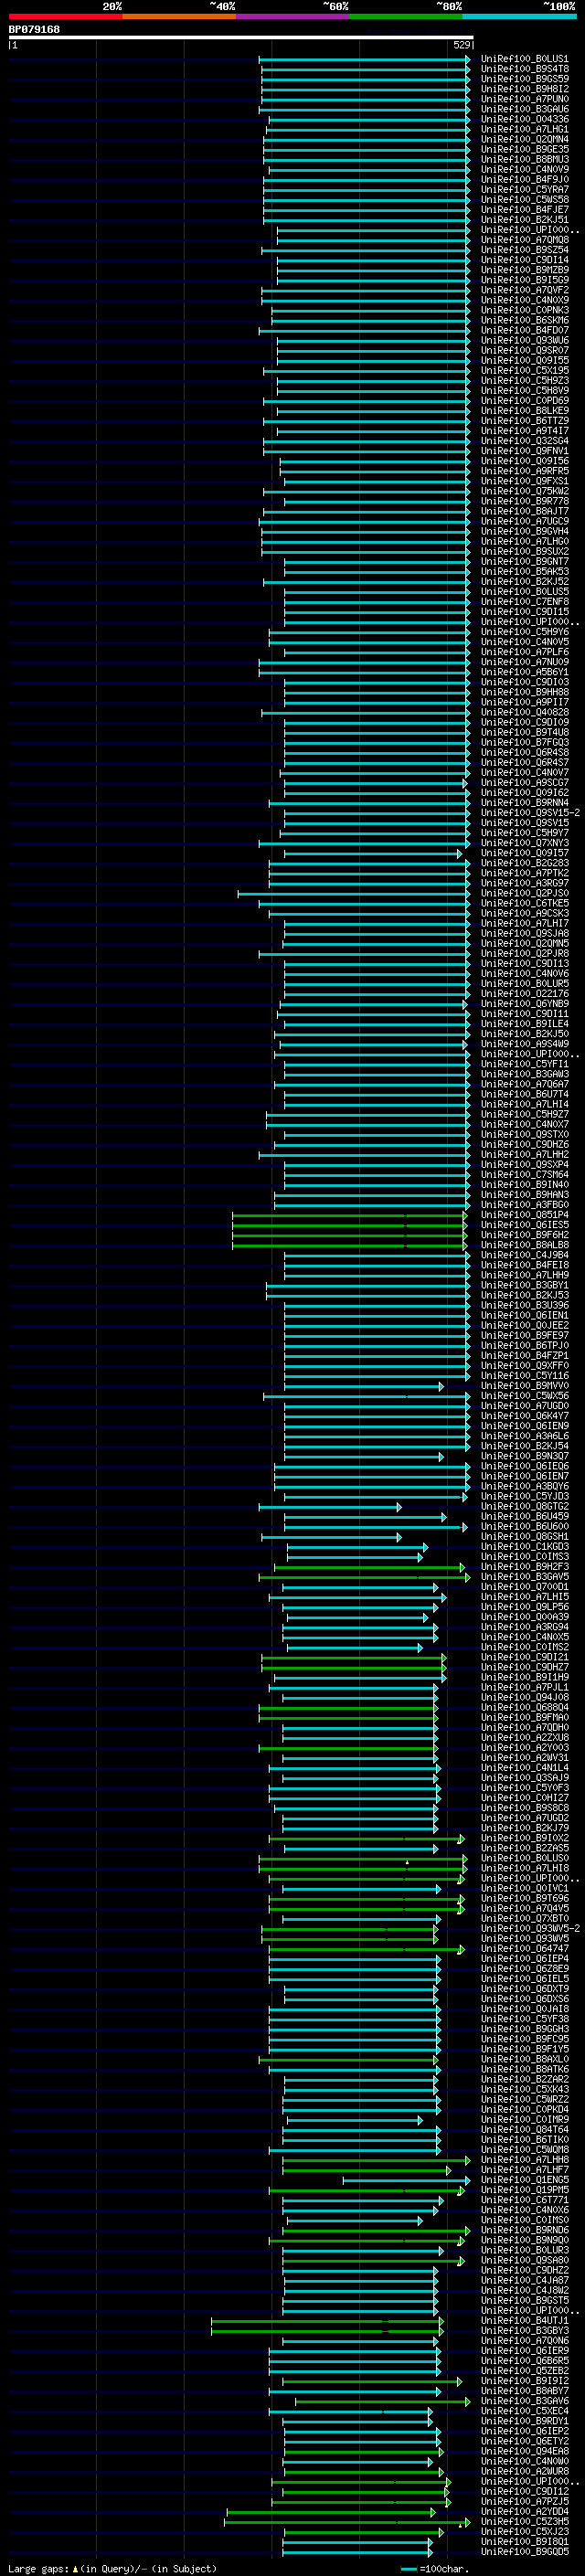Select label UniRef100_B8ALB8

click(524, 1245)
